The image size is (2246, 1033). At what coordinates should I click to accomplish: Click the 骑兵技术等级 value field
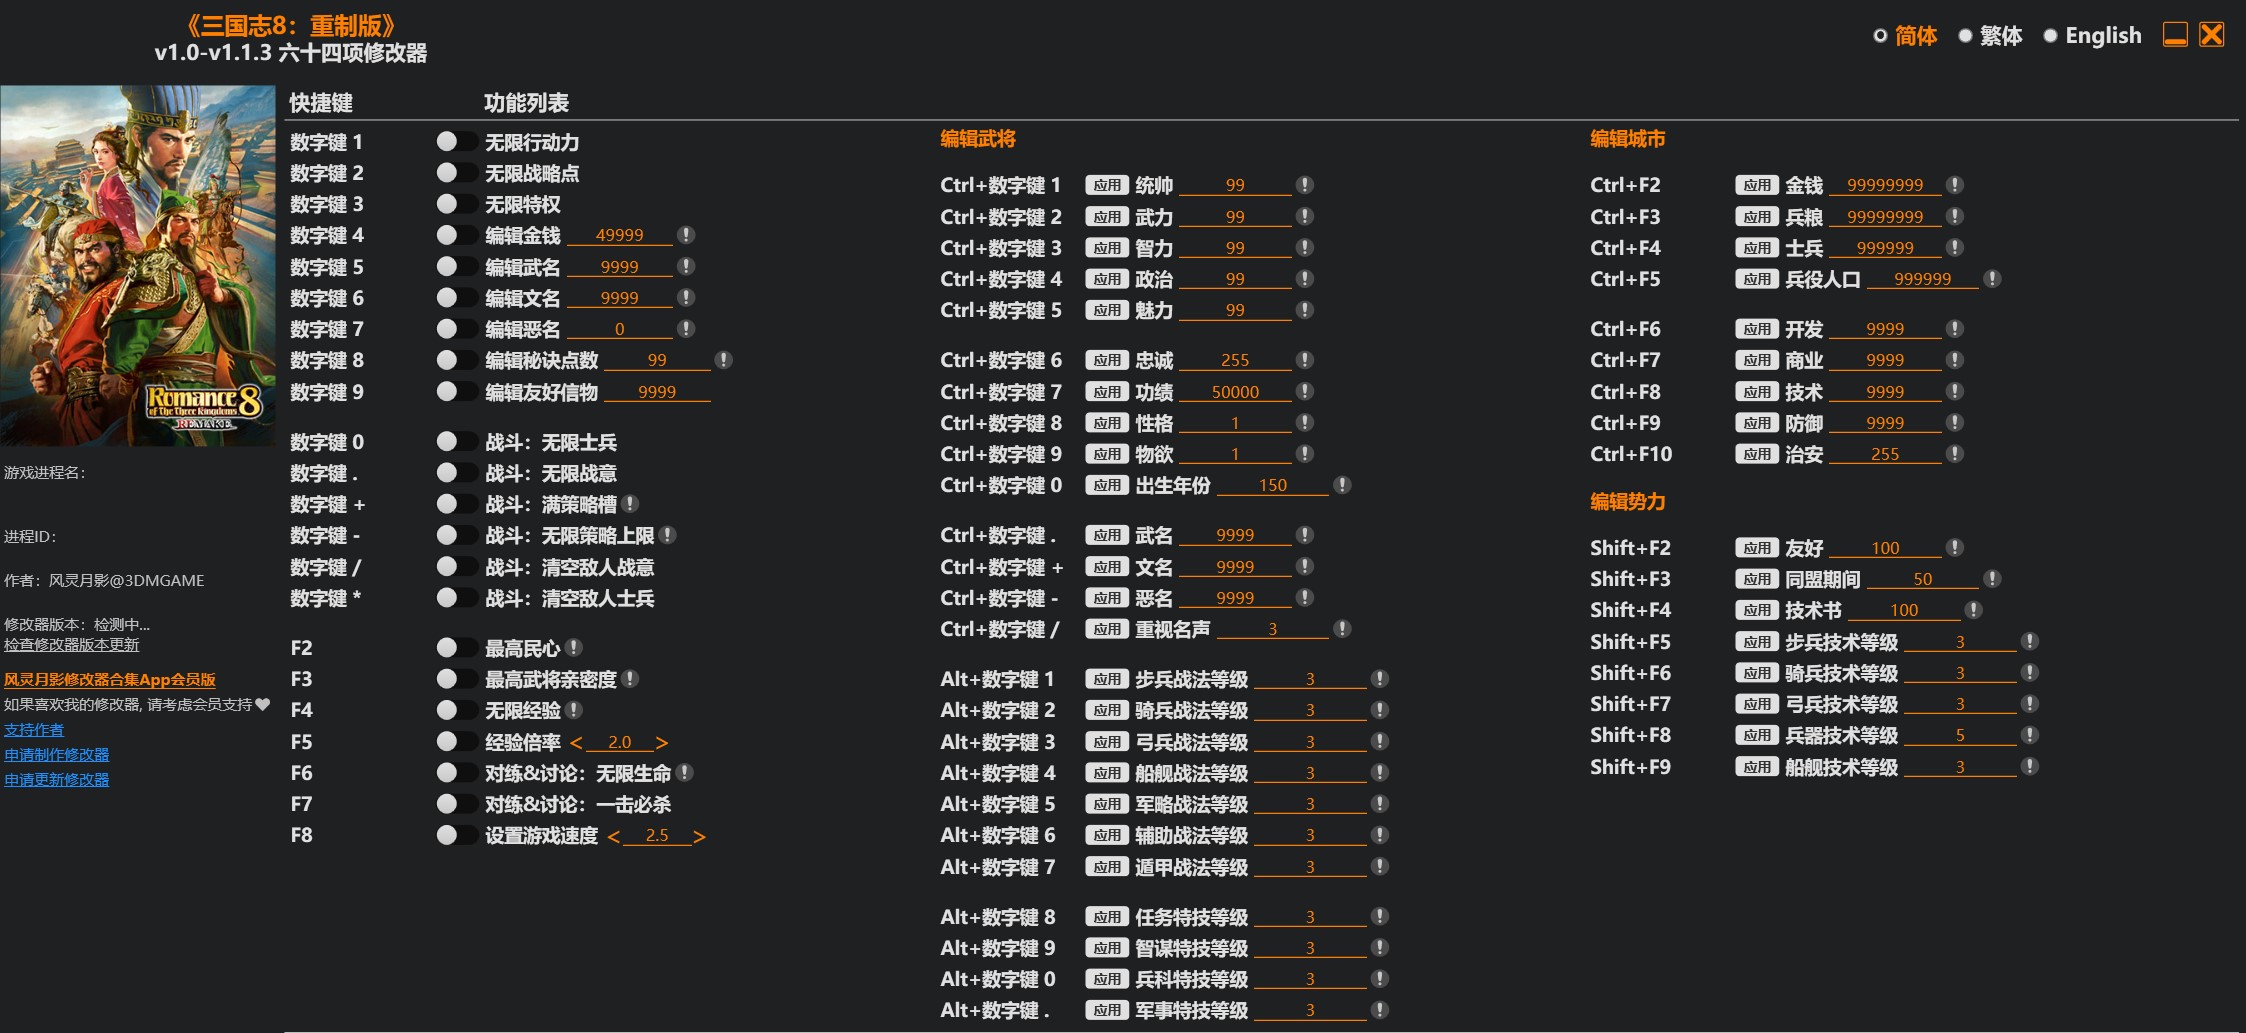pos(1960,673)
